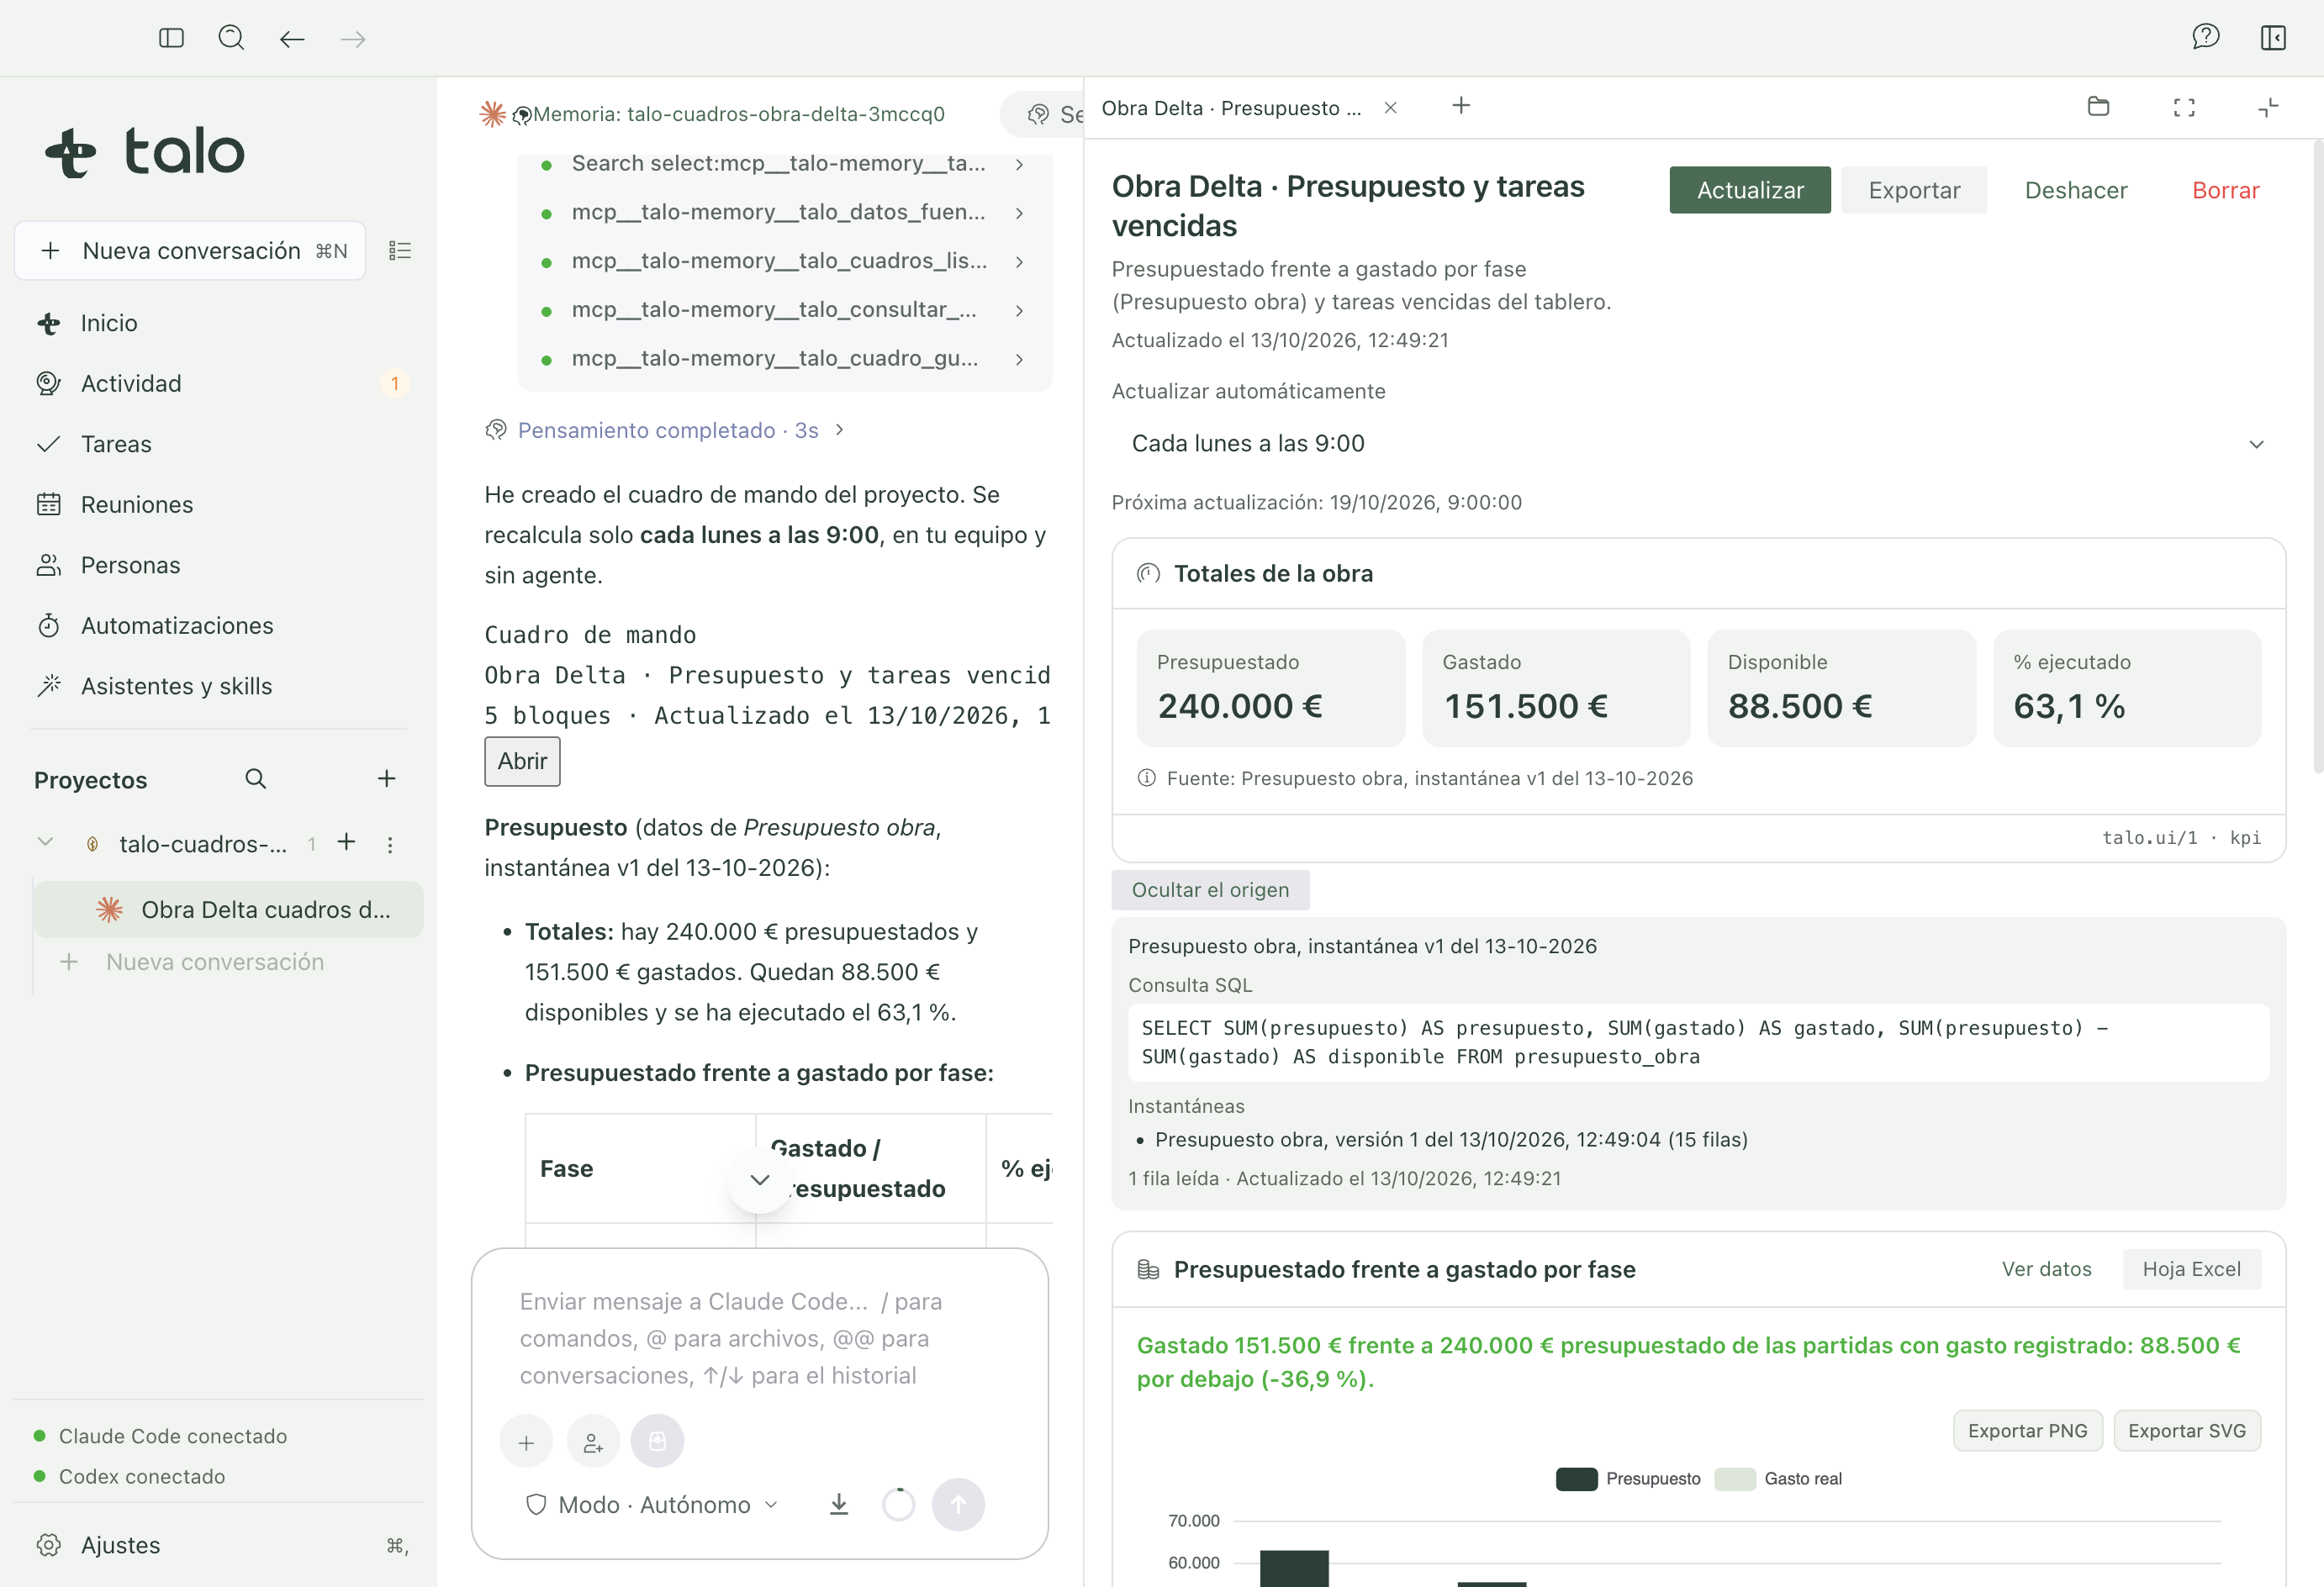Toggle the Presupuesto legend swatch in the chart
The height and width of the screenshot is (1587, 2324).
1576,1479
